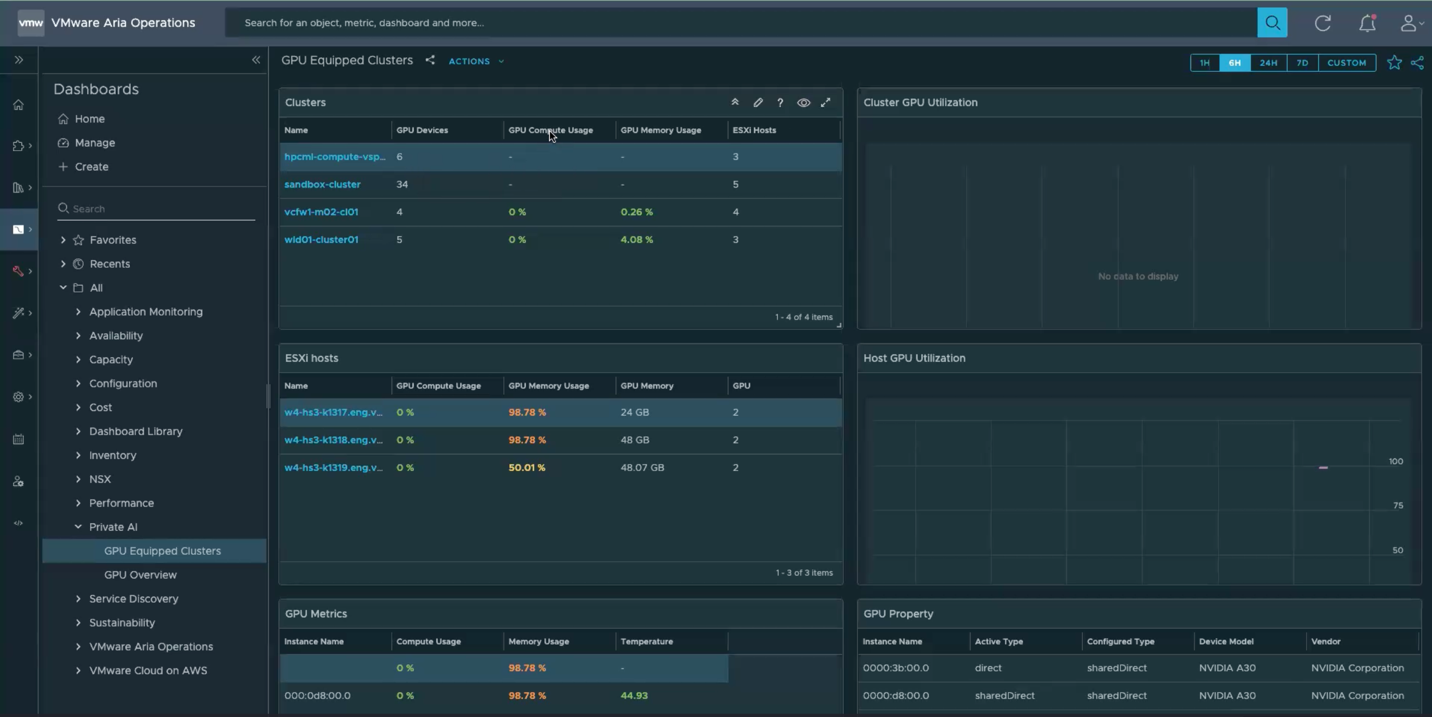Viewport: 1432px width, 717px height.
Task: Click the refresh icon in header
Action: click(x=1322, y=23)
